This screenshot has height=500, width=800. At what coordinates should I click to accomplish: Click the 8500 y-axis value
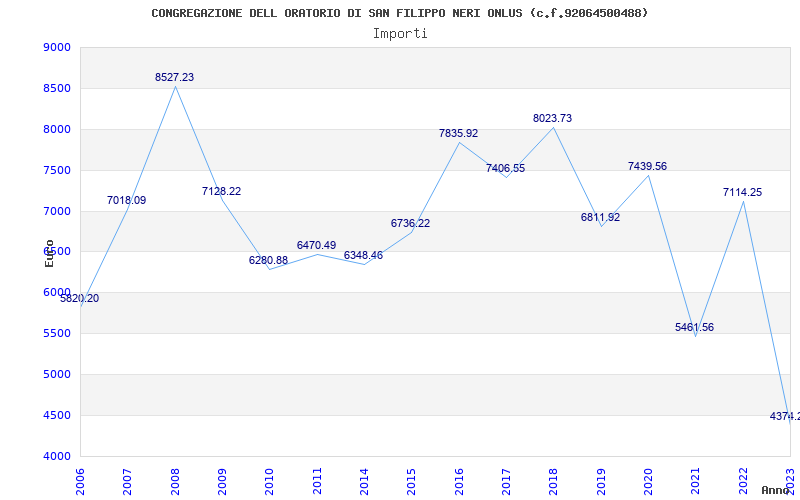pyautogui.click(x=57, y=88)
